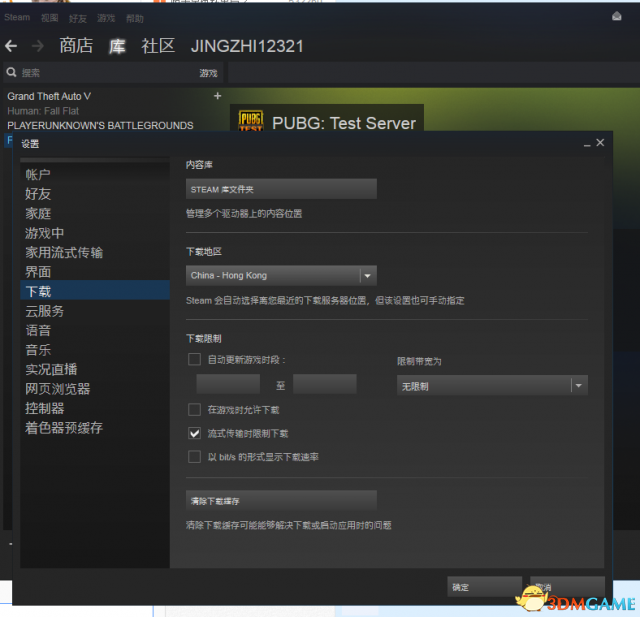640x617 pixels.
Task: Click the auto-update end time field
Action: pyautogui.click(x=325, y=384)
